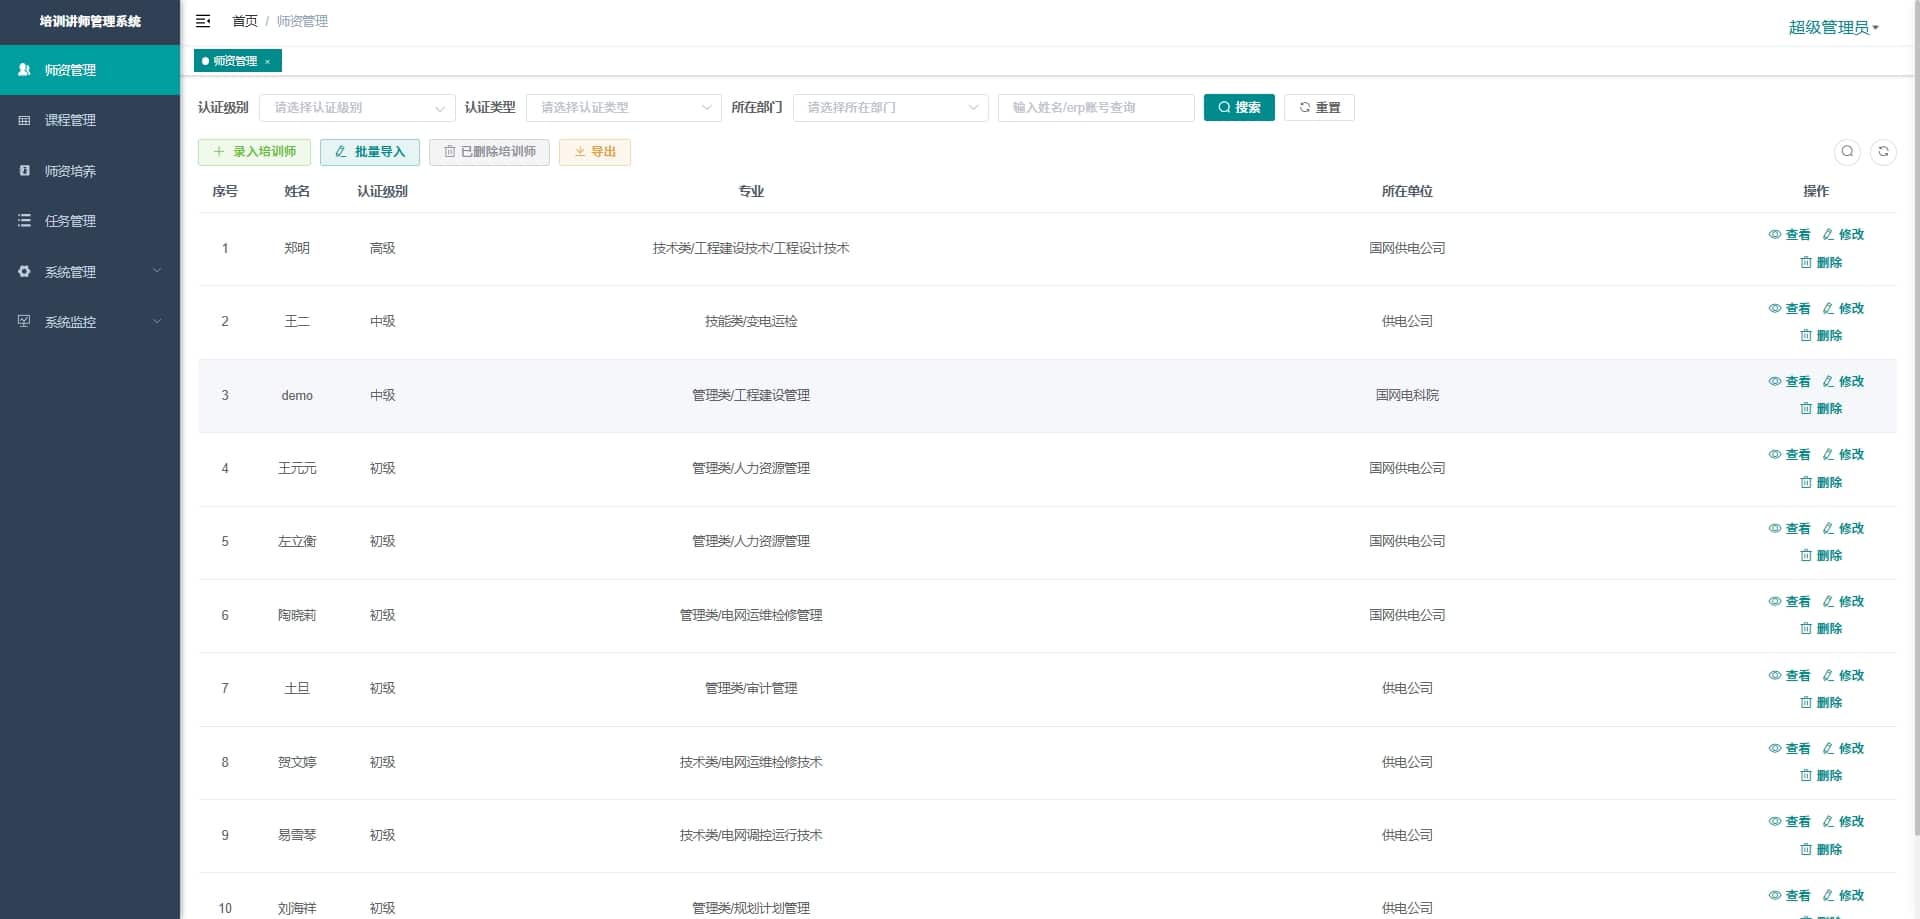The width and height of the screenshot is (1920, 919).
Task: Edit the 郑明 record
Action: coord(1843,235)
